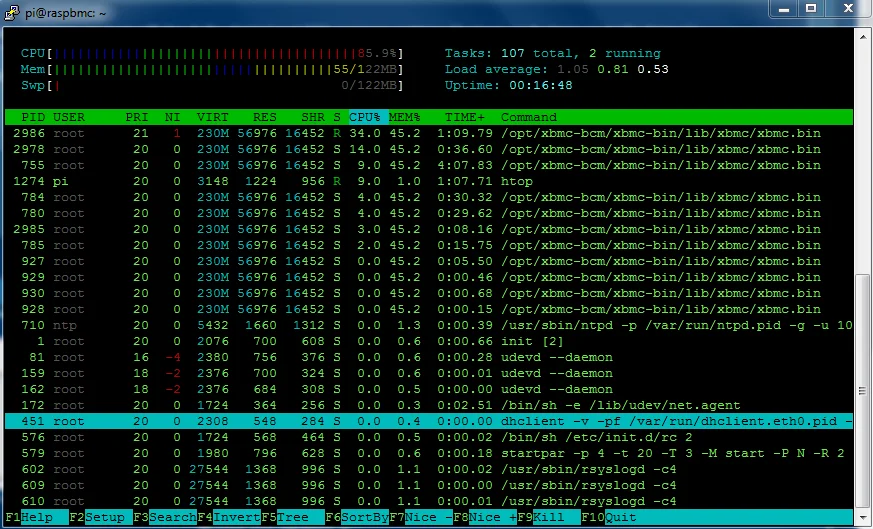Click F10 Quit
Screen dimensions: 873x529
click(609, 517)
